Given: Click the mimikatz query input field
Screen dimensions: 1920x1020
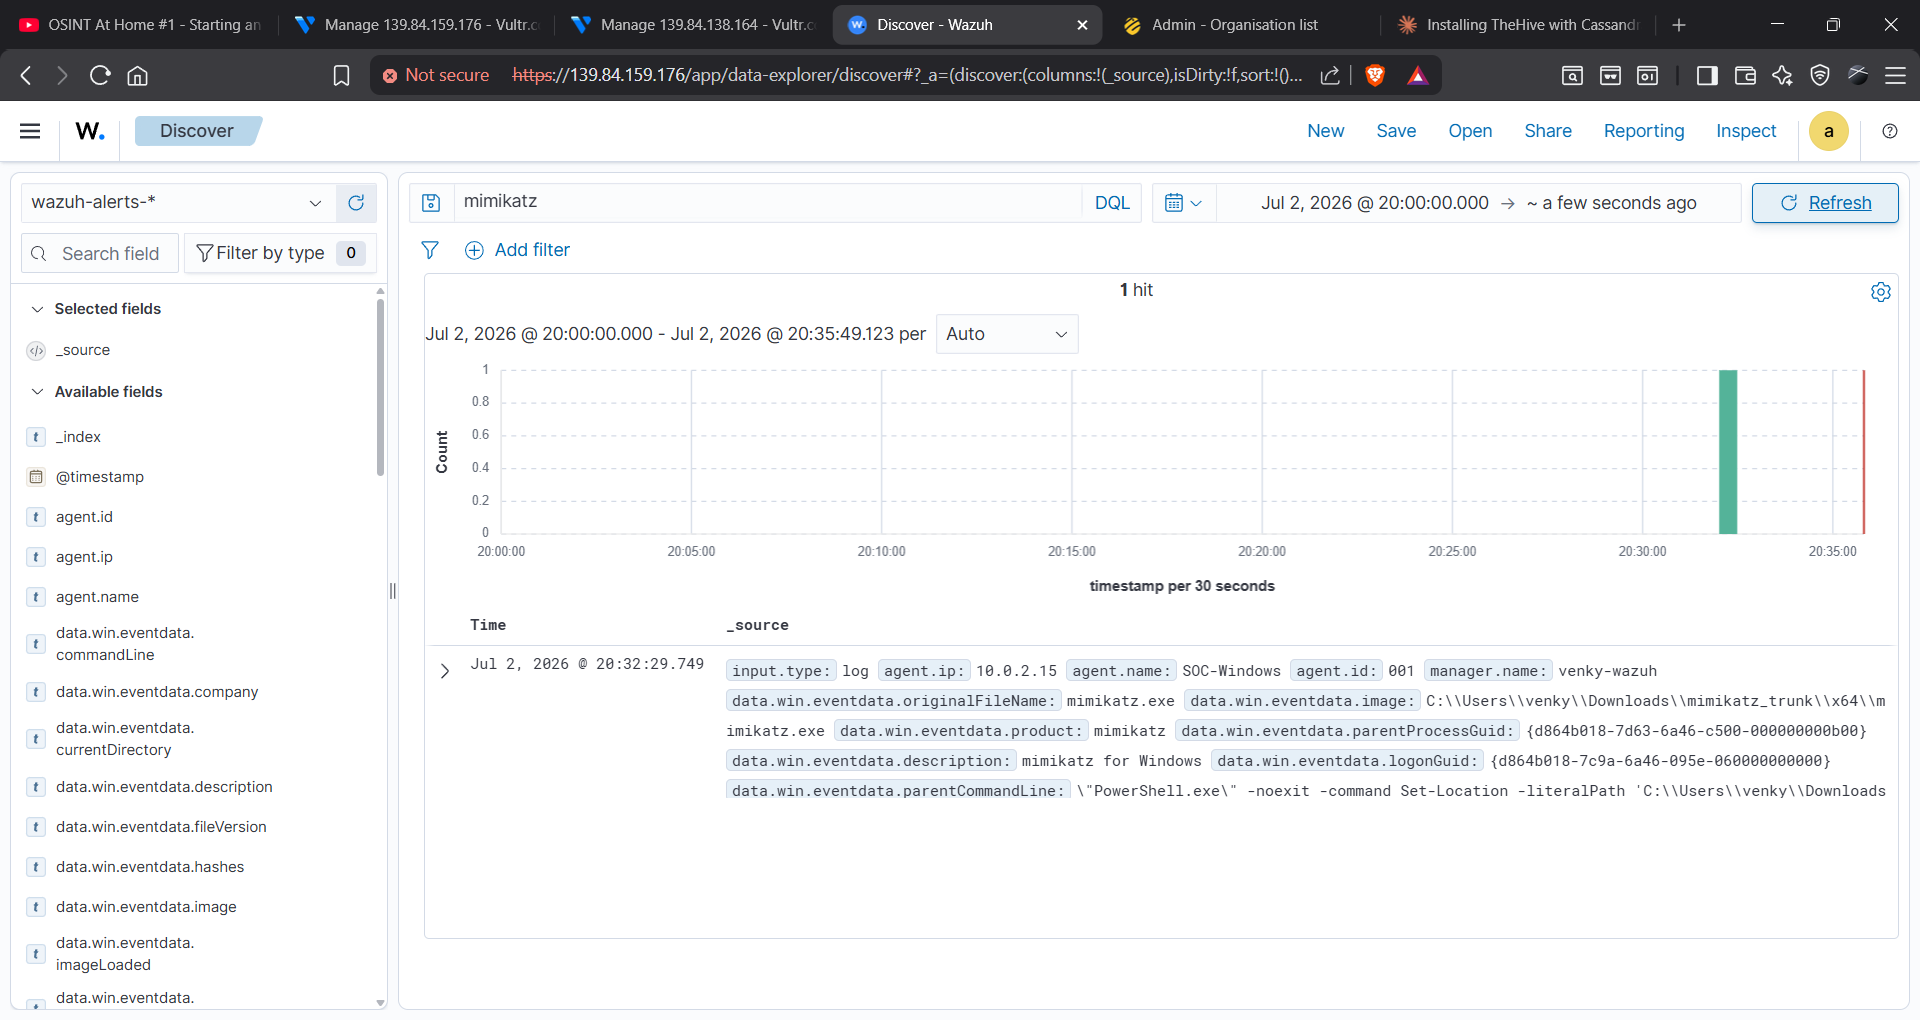Looking at the screenshot, I should pyautogui.click(x=768, y=203).
